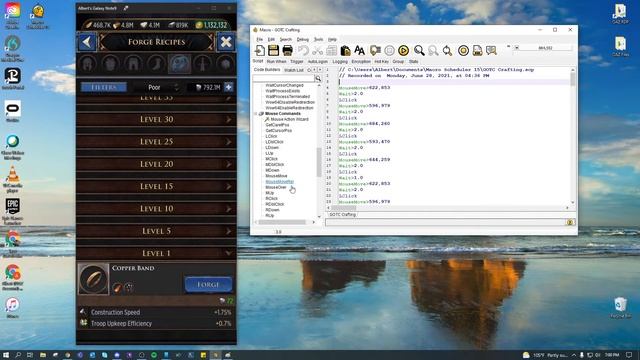Open the Debug menu
Viewport: 640px width, 360px height.
coord(302,40)
